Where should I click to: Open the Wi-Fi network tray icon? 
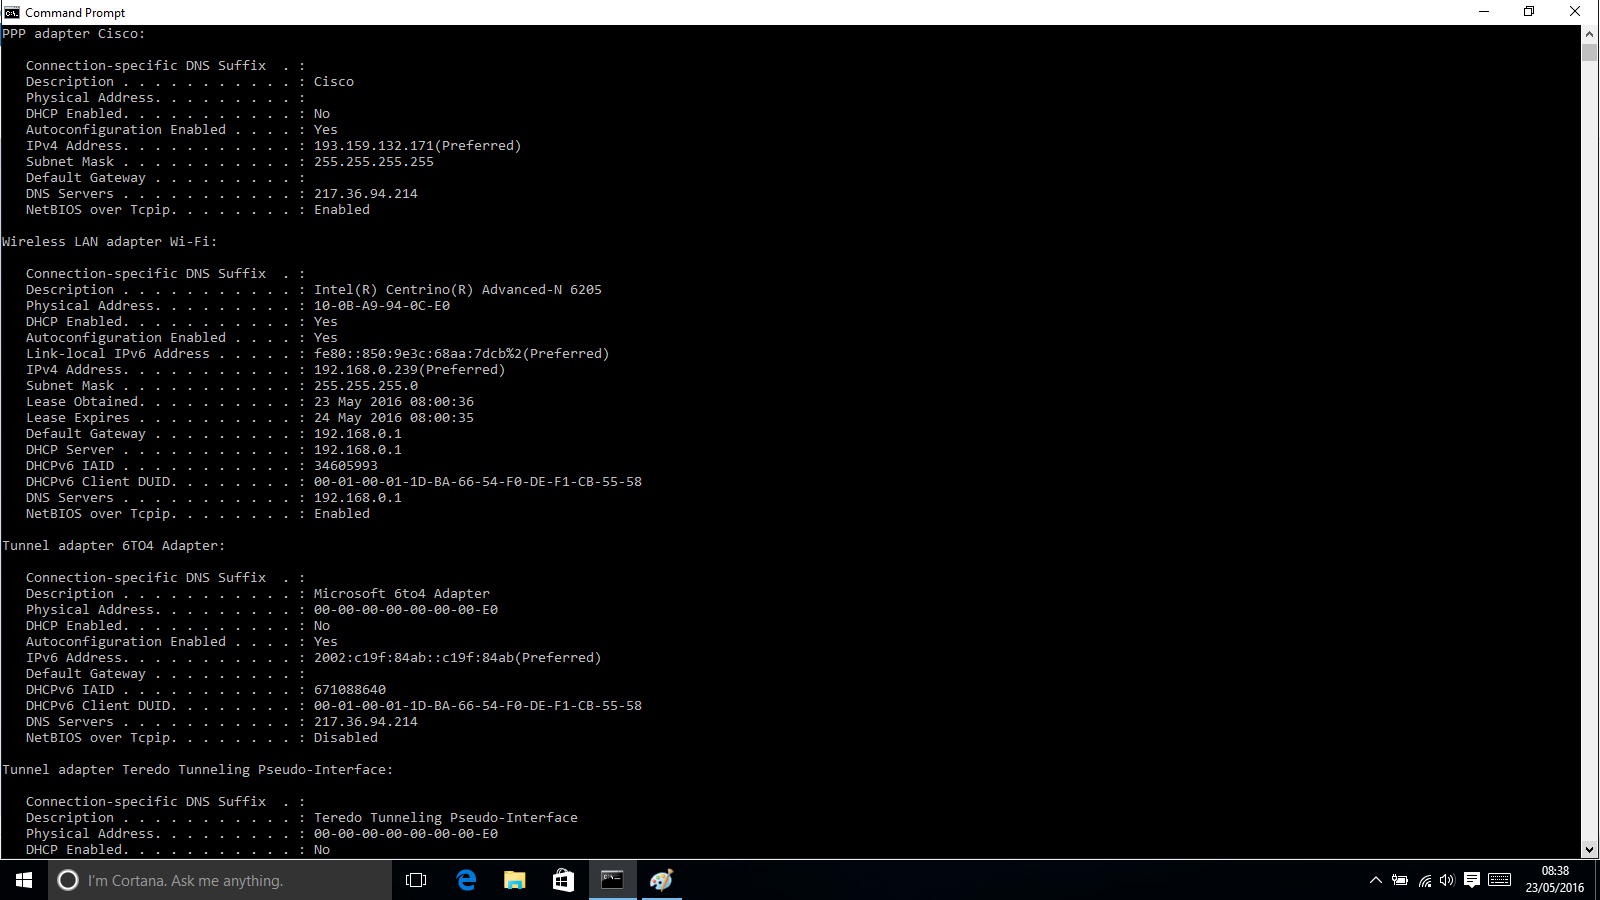(x=1424, y=880)
